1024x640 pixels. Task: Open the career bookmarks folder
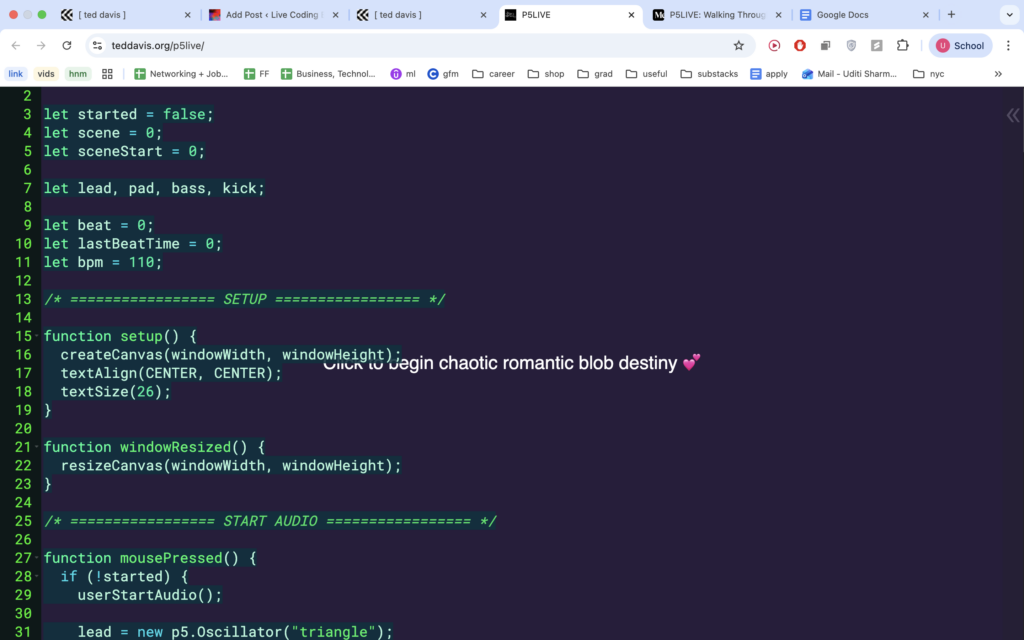(493, 74)
